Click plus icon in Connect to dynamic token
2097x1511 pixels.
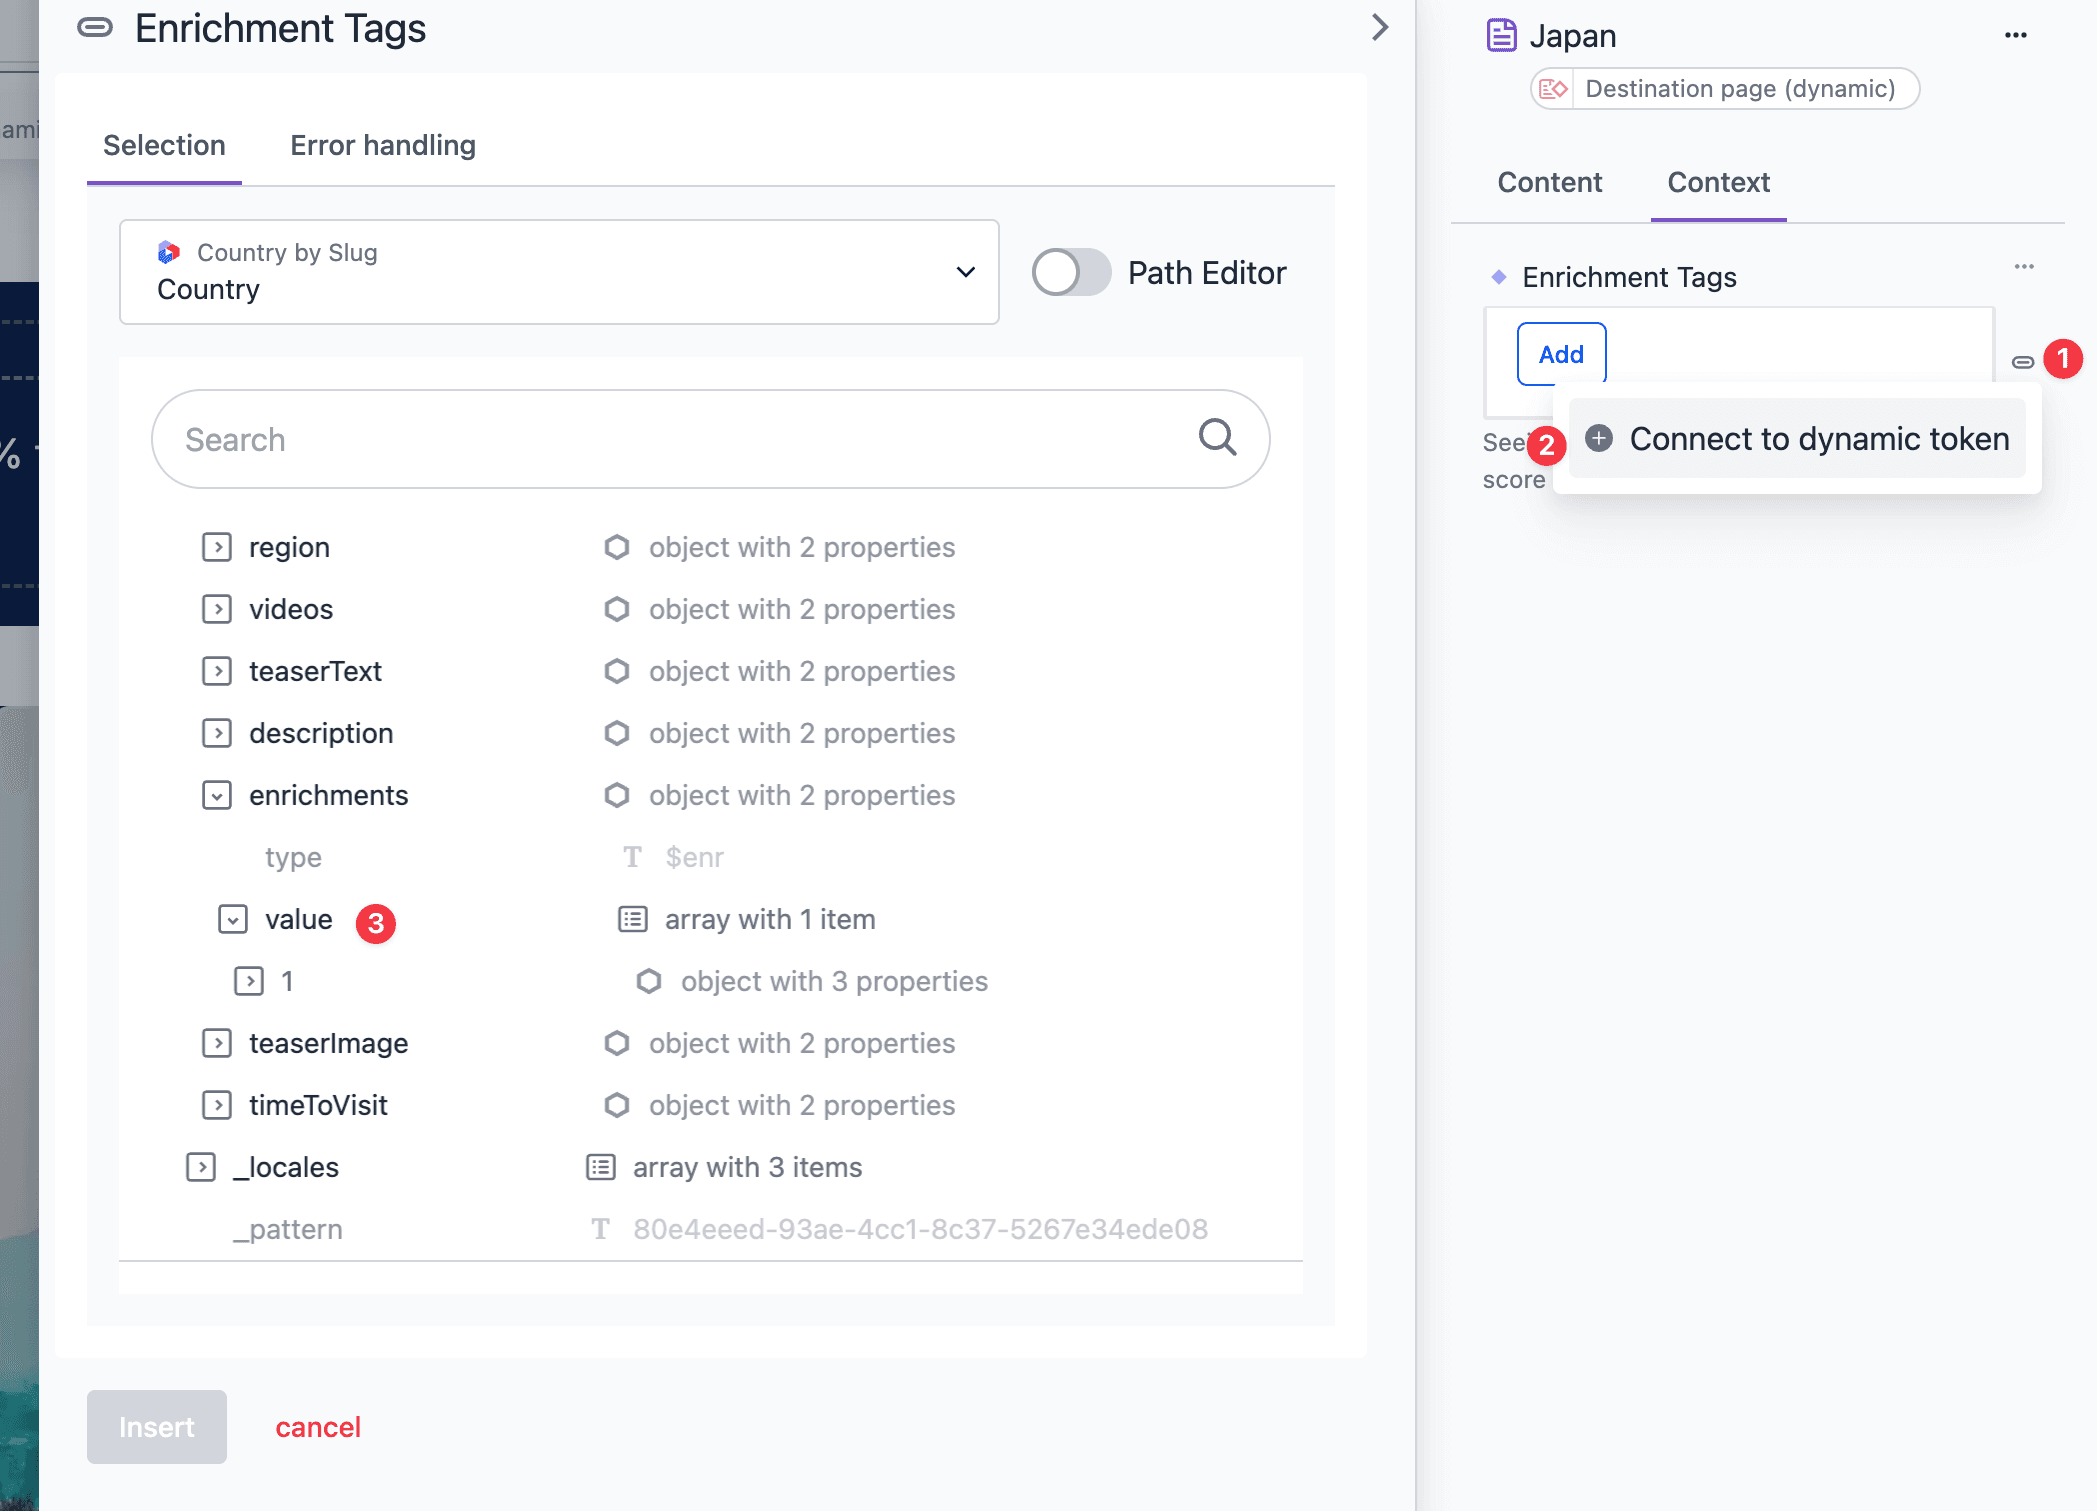click(1599, 438)
